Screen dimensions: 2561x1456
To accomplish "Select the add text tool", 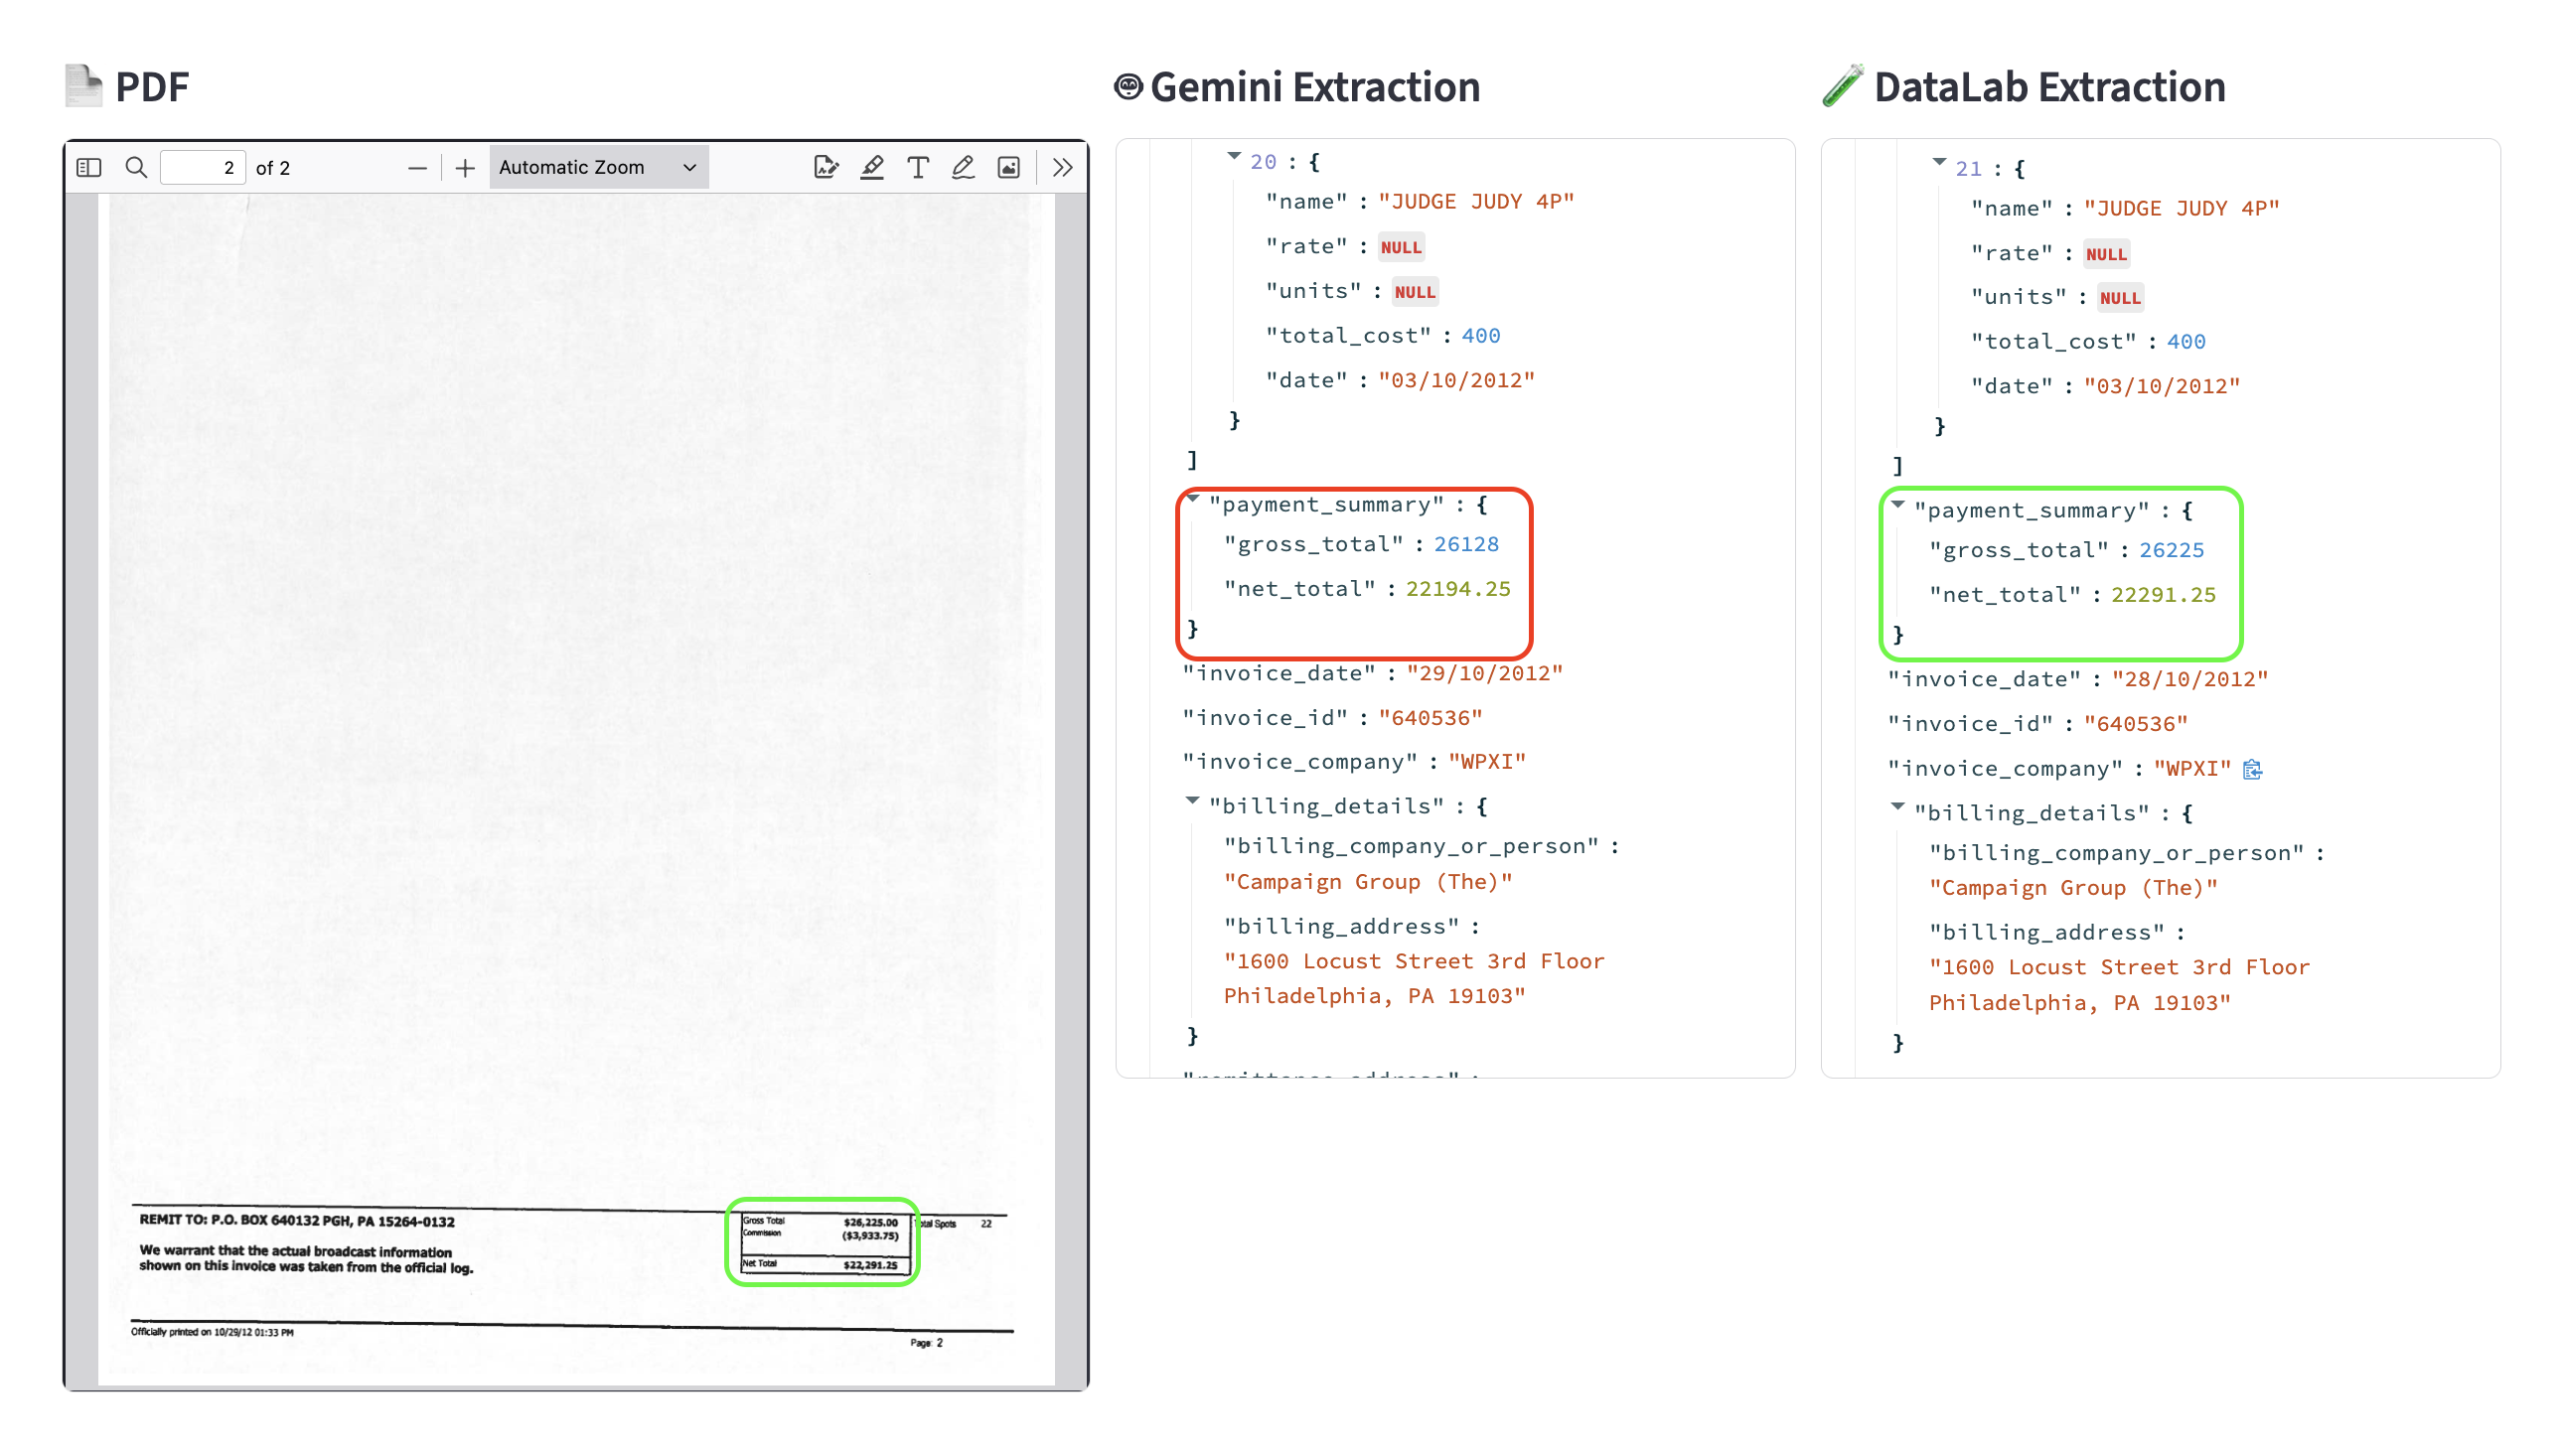I will click(x=917, y=167).
